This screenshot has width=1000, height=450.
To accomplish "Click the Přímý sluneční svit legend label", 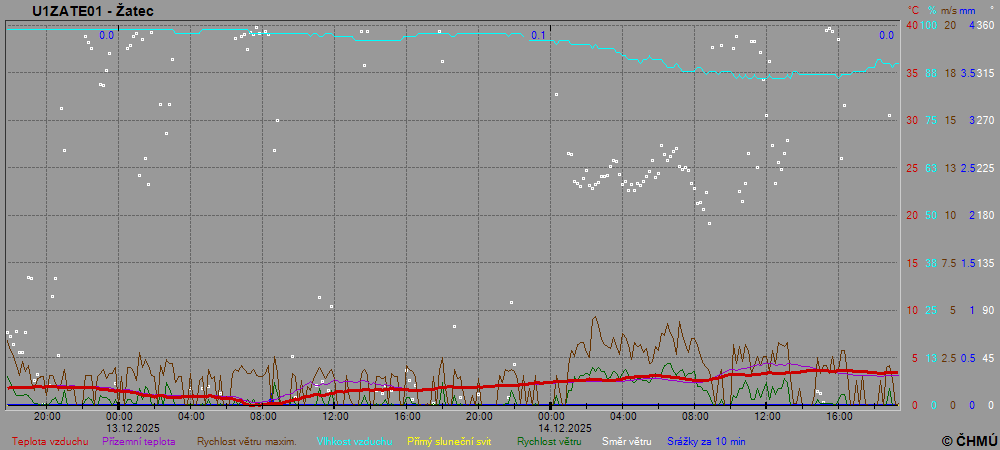I will (450, 441).
